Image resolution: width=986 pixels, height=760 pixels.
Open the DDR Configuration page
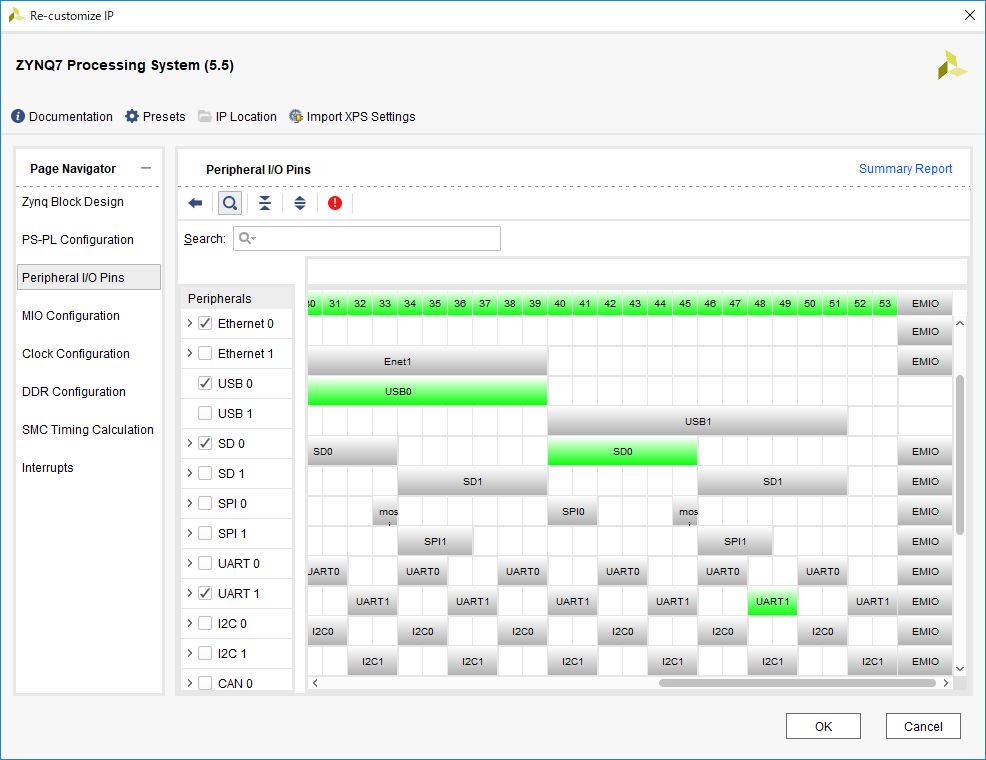point(74,392)
